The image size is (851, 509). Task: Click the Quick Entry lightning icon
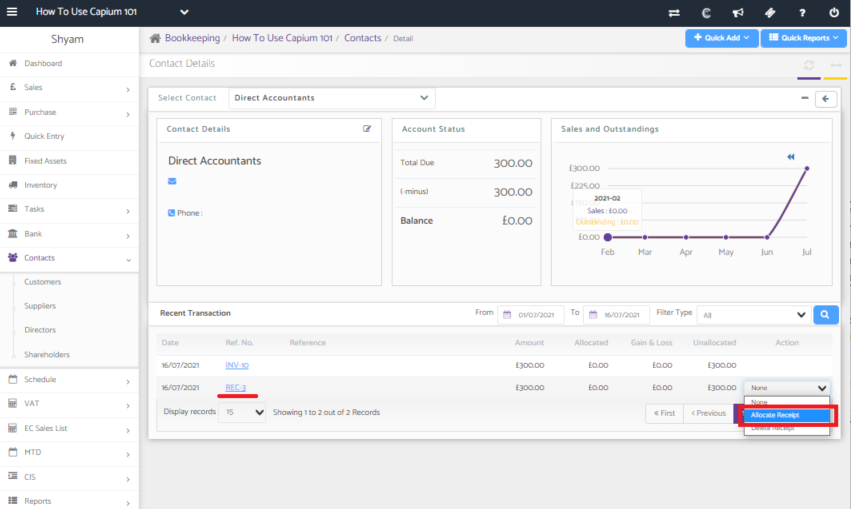click(13, 136)
